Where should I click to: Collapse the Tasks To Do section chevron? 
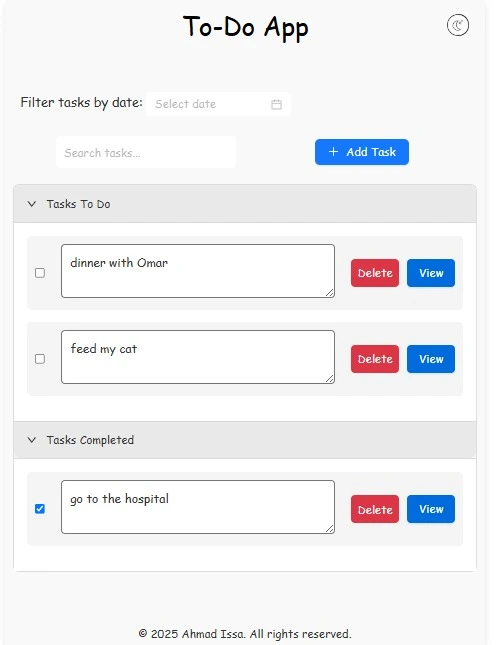32,204
